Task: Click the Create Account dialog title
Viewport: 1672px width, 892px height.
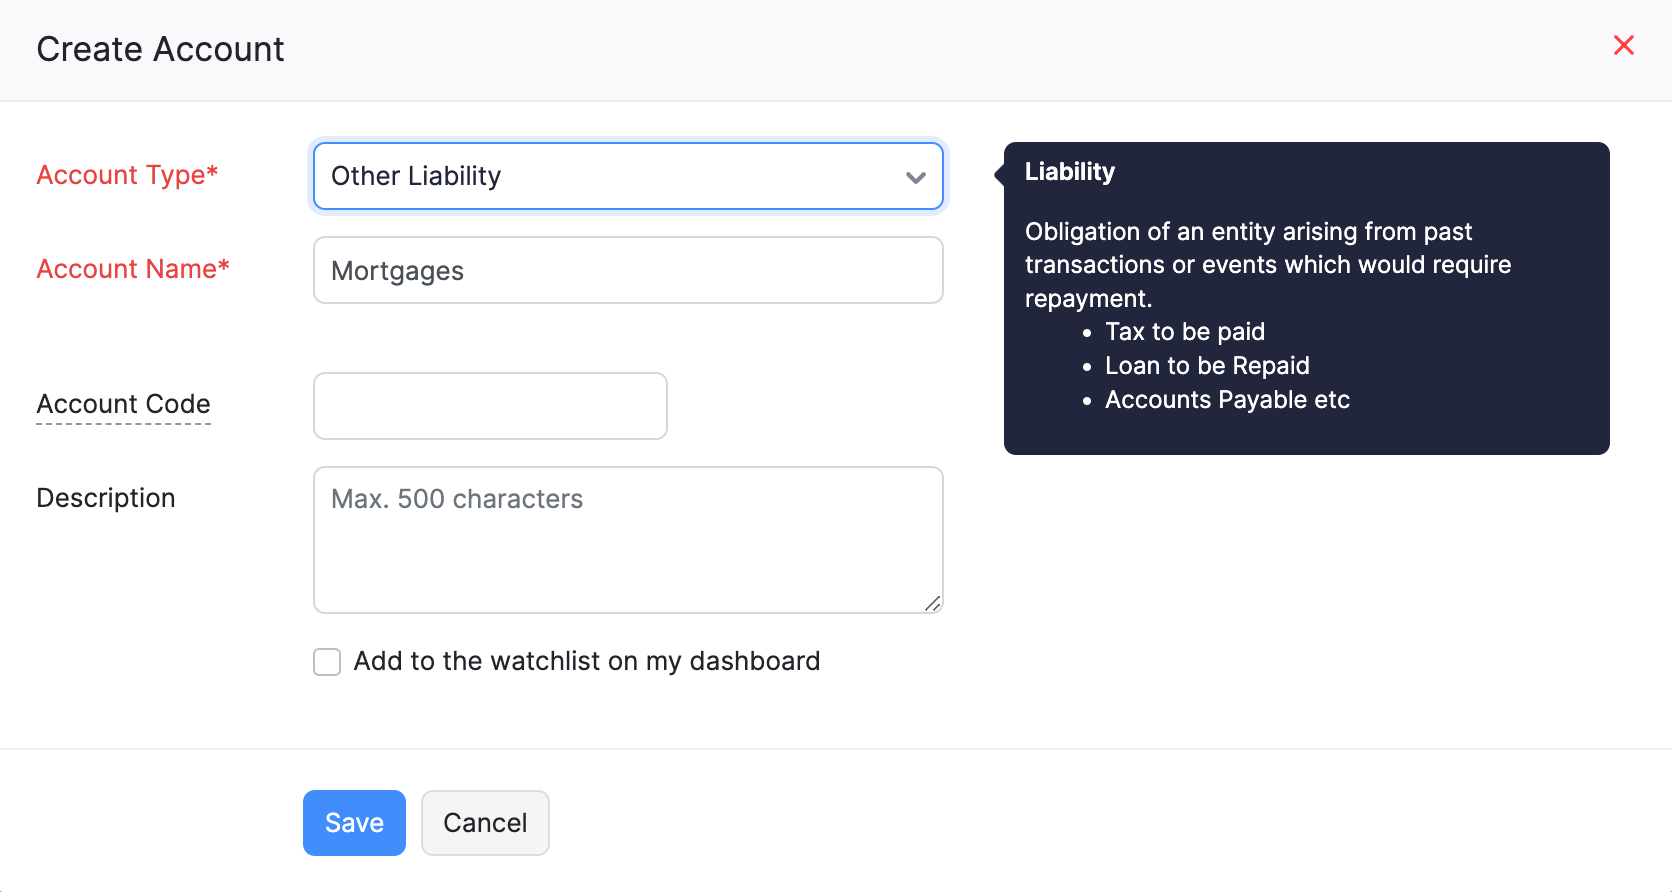Action: (160, 48)
